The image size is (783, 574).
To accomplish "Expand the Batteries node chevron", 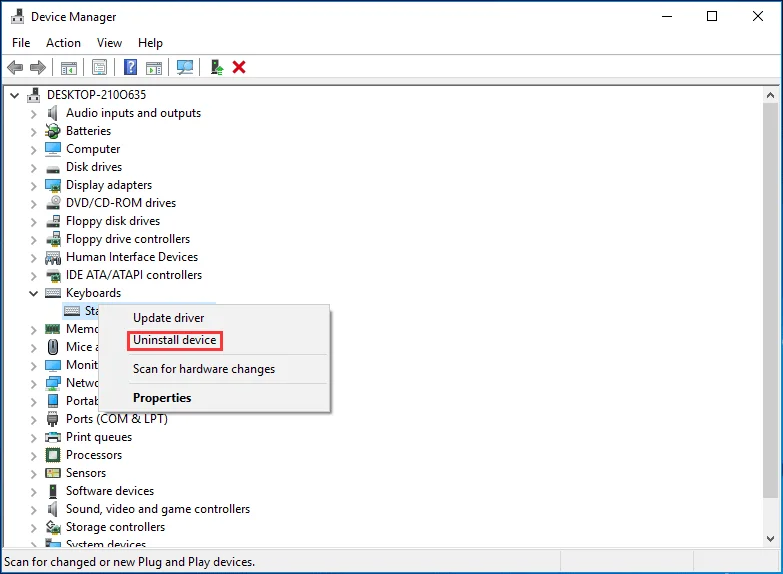I will tap(33, 132).
